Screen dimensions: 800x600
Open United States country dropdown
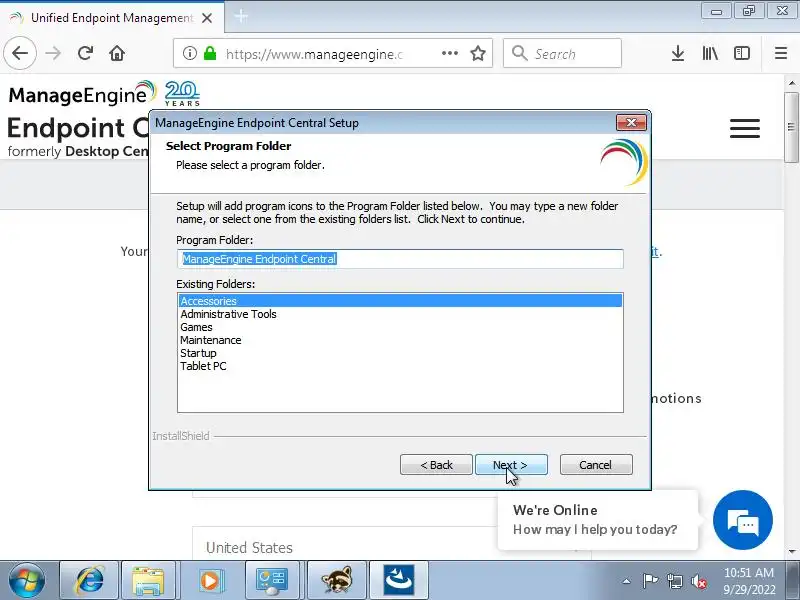(391, 547)
